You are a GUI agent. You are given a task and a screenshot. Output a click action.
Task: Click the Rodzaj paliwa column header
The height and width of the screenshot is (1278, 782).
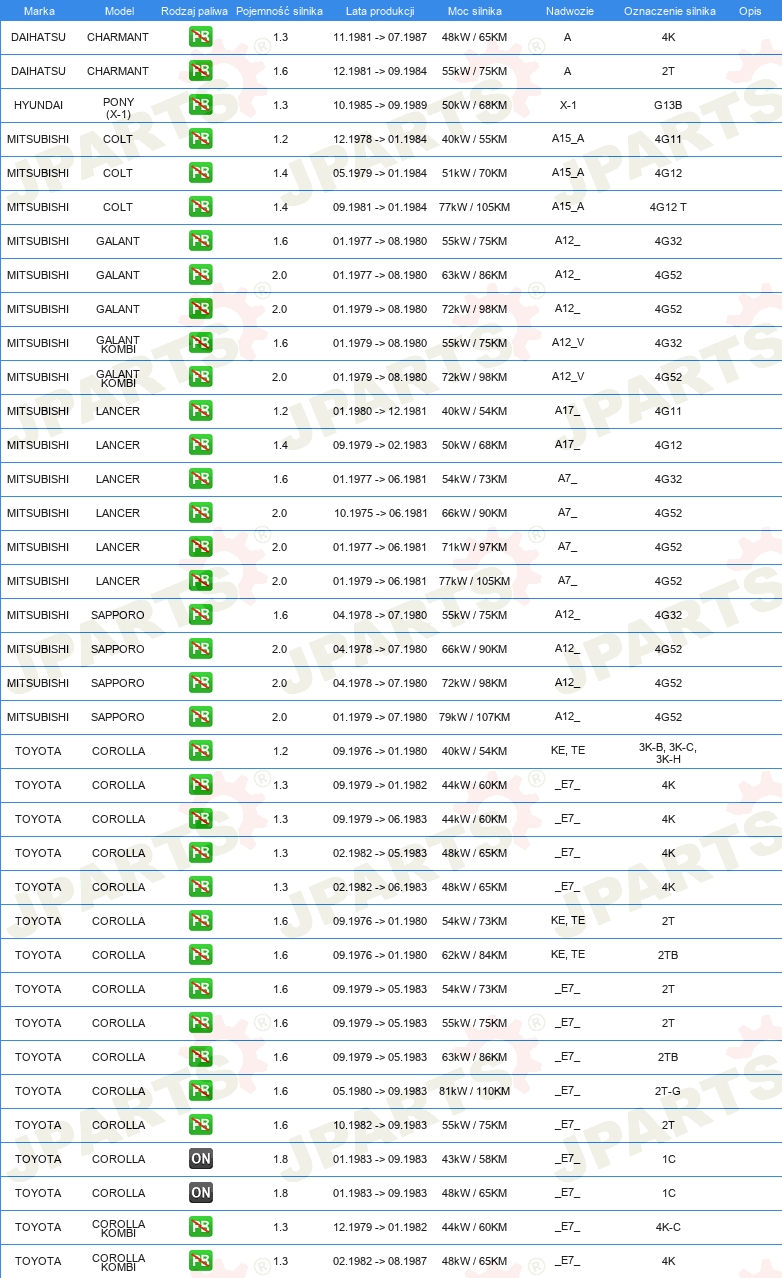pos(194,11)
